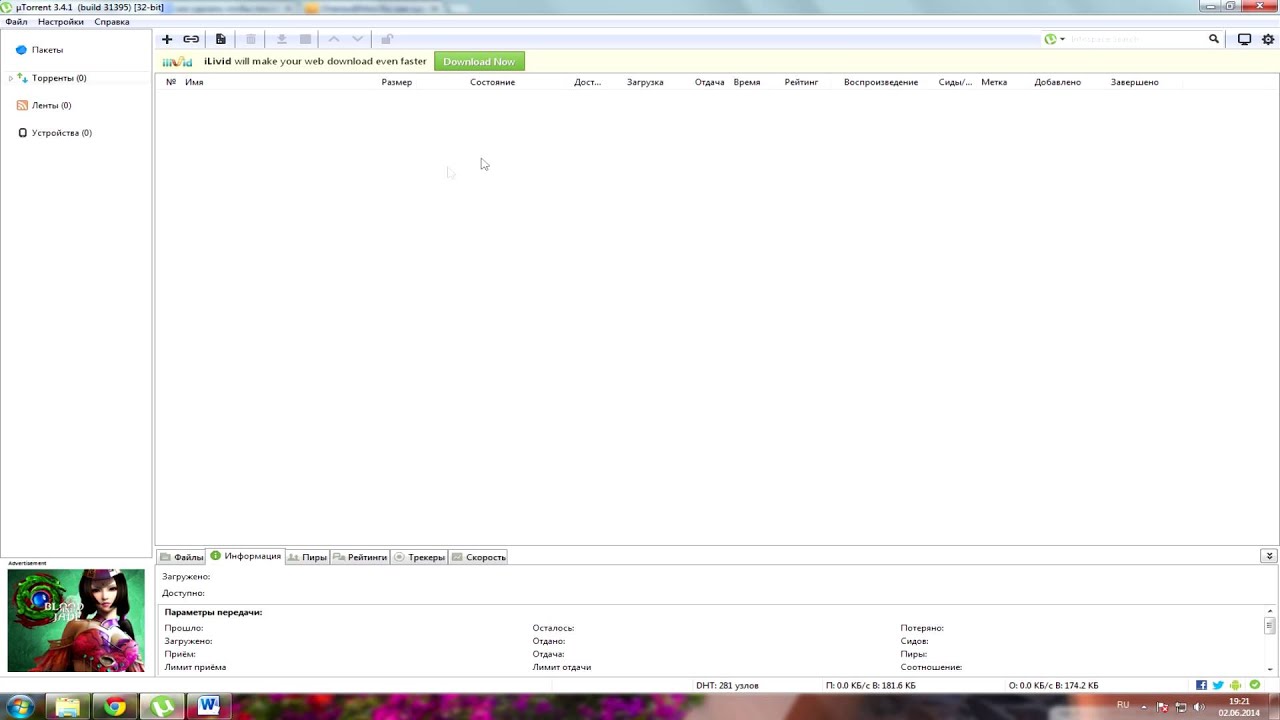This screenshot has height=720, width=1280.
Task: Select Торренты (0) in the sidebar
Action: 58,78
